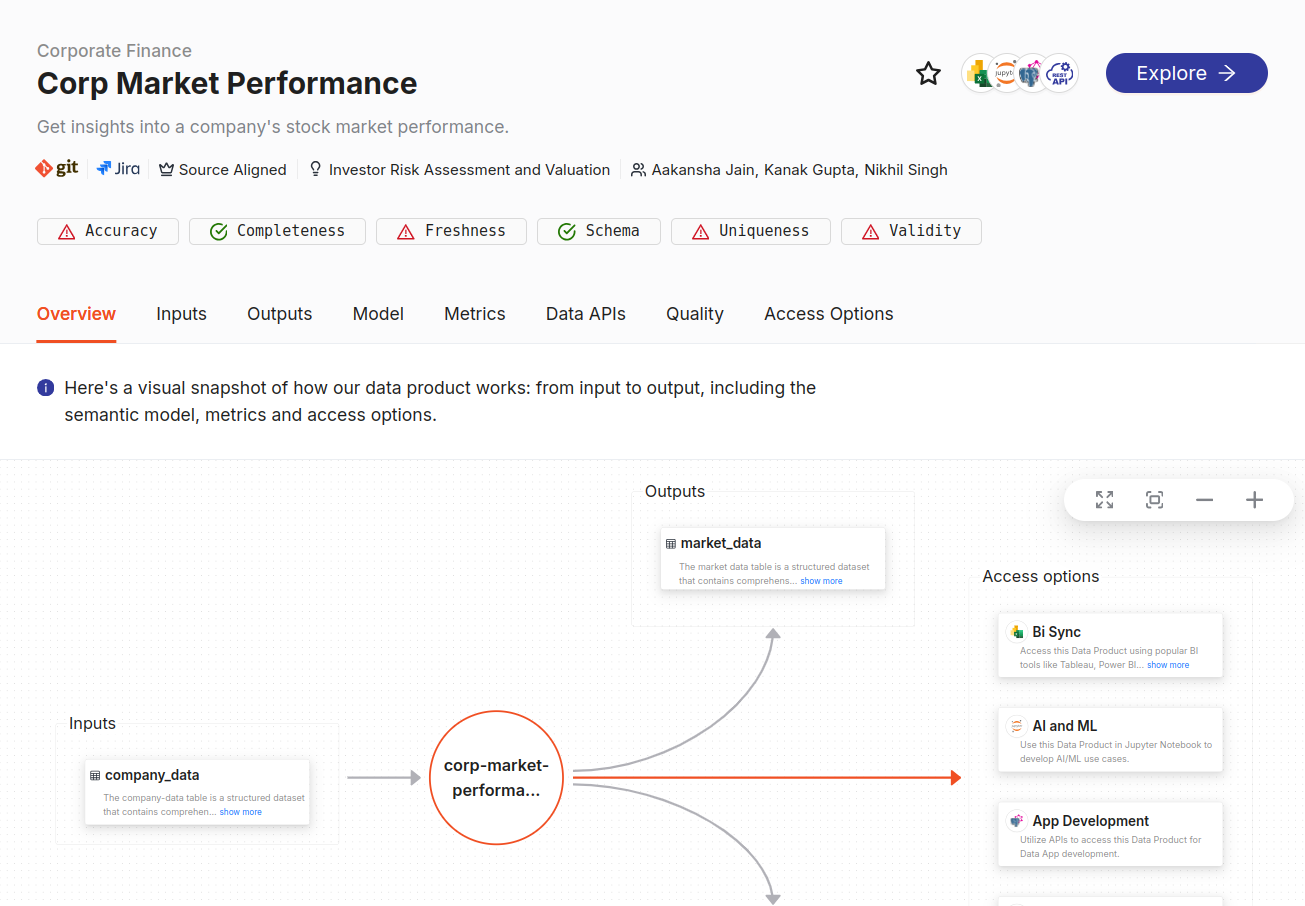Click the Completeness green check icon

click(219, 232)
